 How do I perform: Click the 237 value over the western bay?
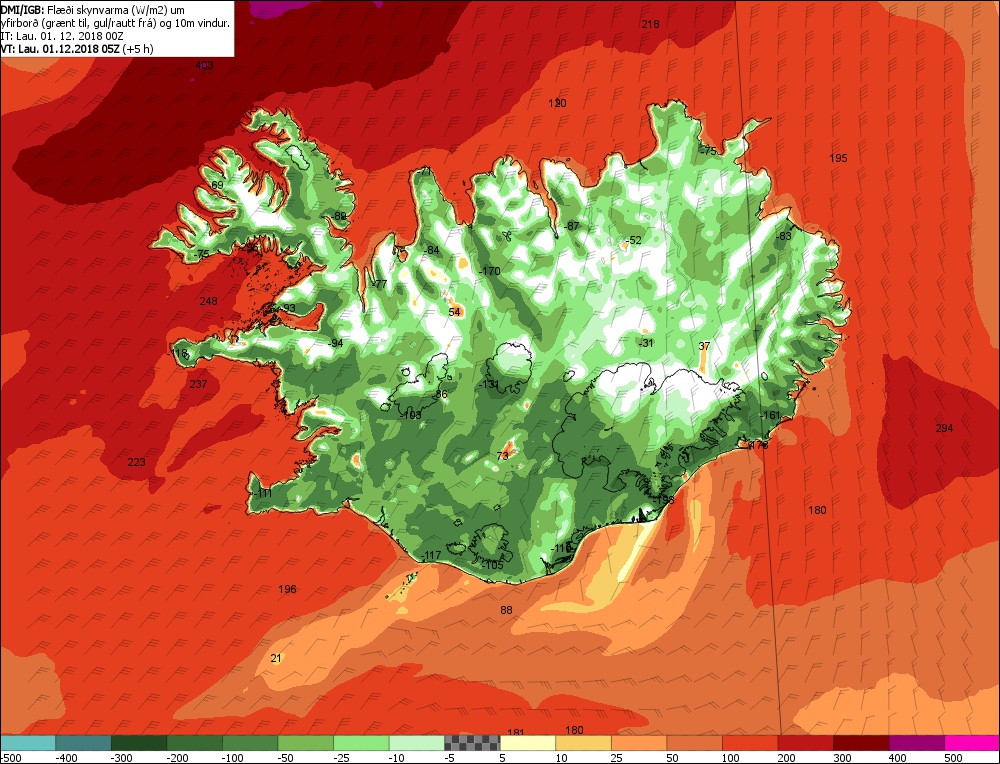pyautogui.click(x=198, y=384)
